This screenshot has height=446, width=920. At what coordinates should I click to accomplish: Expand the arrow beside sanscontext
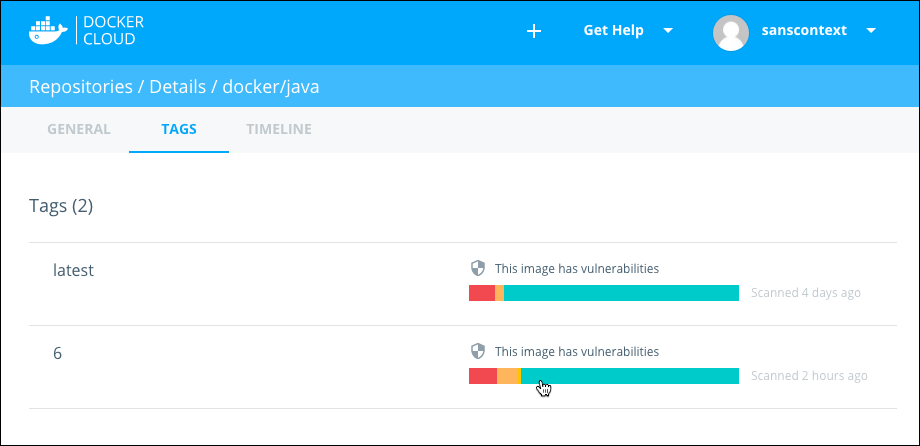[871, 31]
